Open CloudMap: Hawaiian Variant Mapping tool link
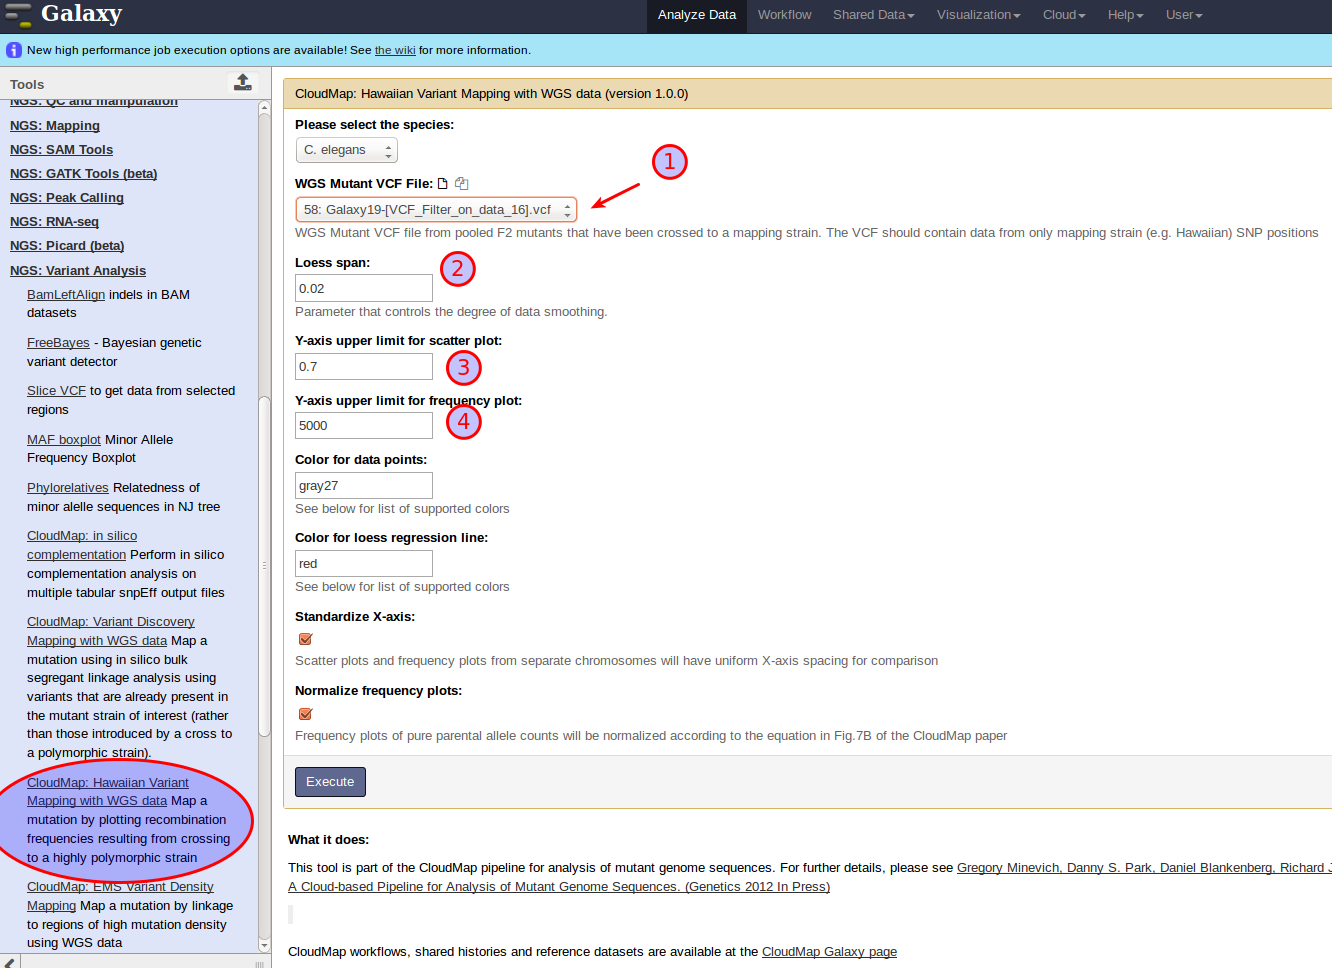 [x=108, y=792]
